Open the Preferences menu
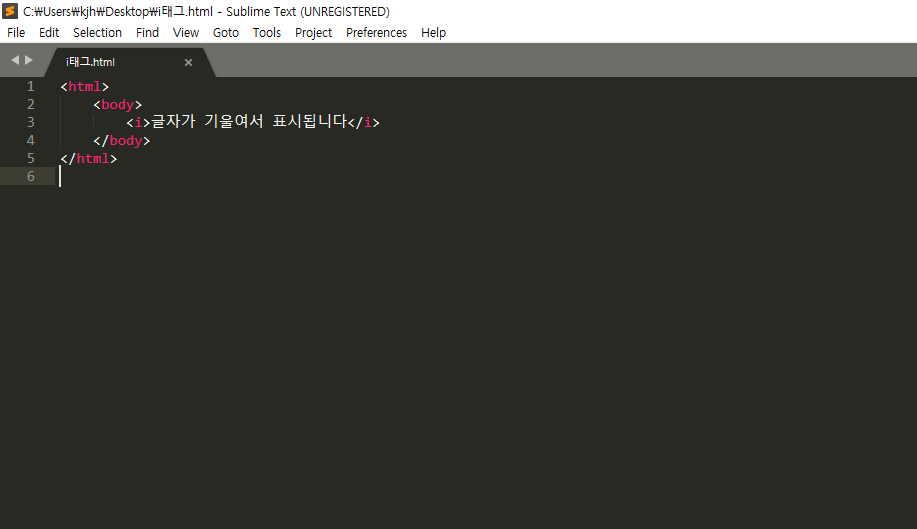This screenshot has width=917, height=529. 377,33
